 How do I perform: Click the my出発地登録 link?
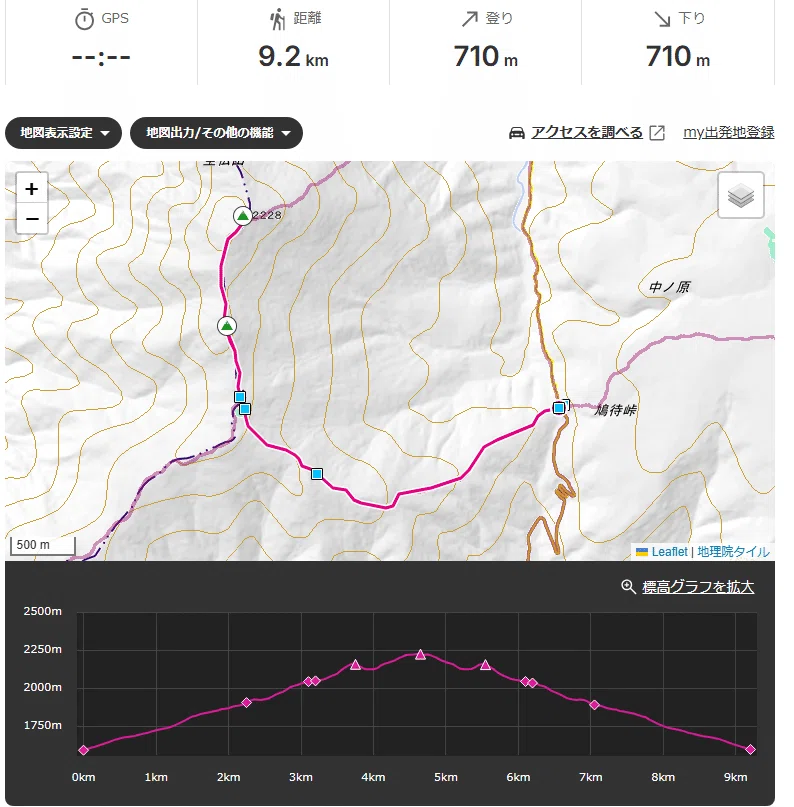(x=729, y=133)
